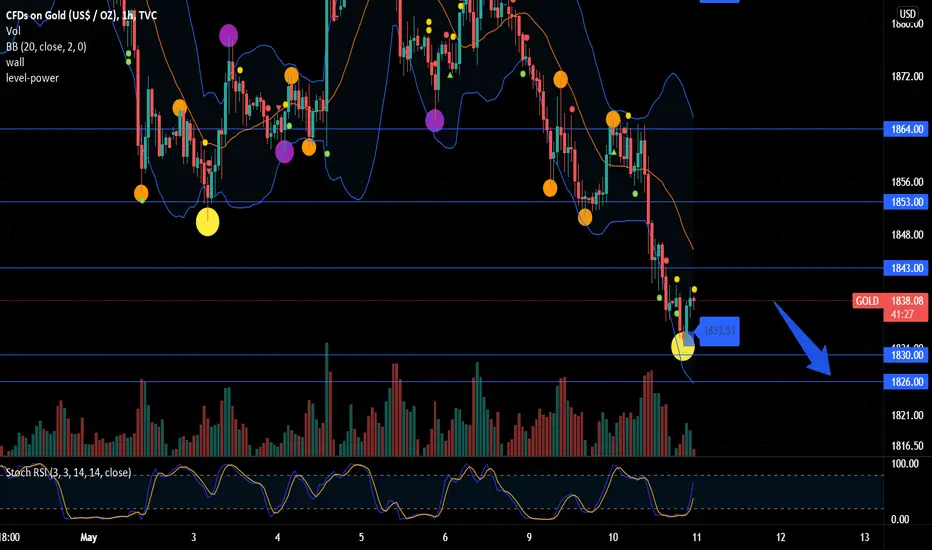This screenshot has height=550, width=932.
Task: Click the May label on time axis
Action: coord(89,538)
